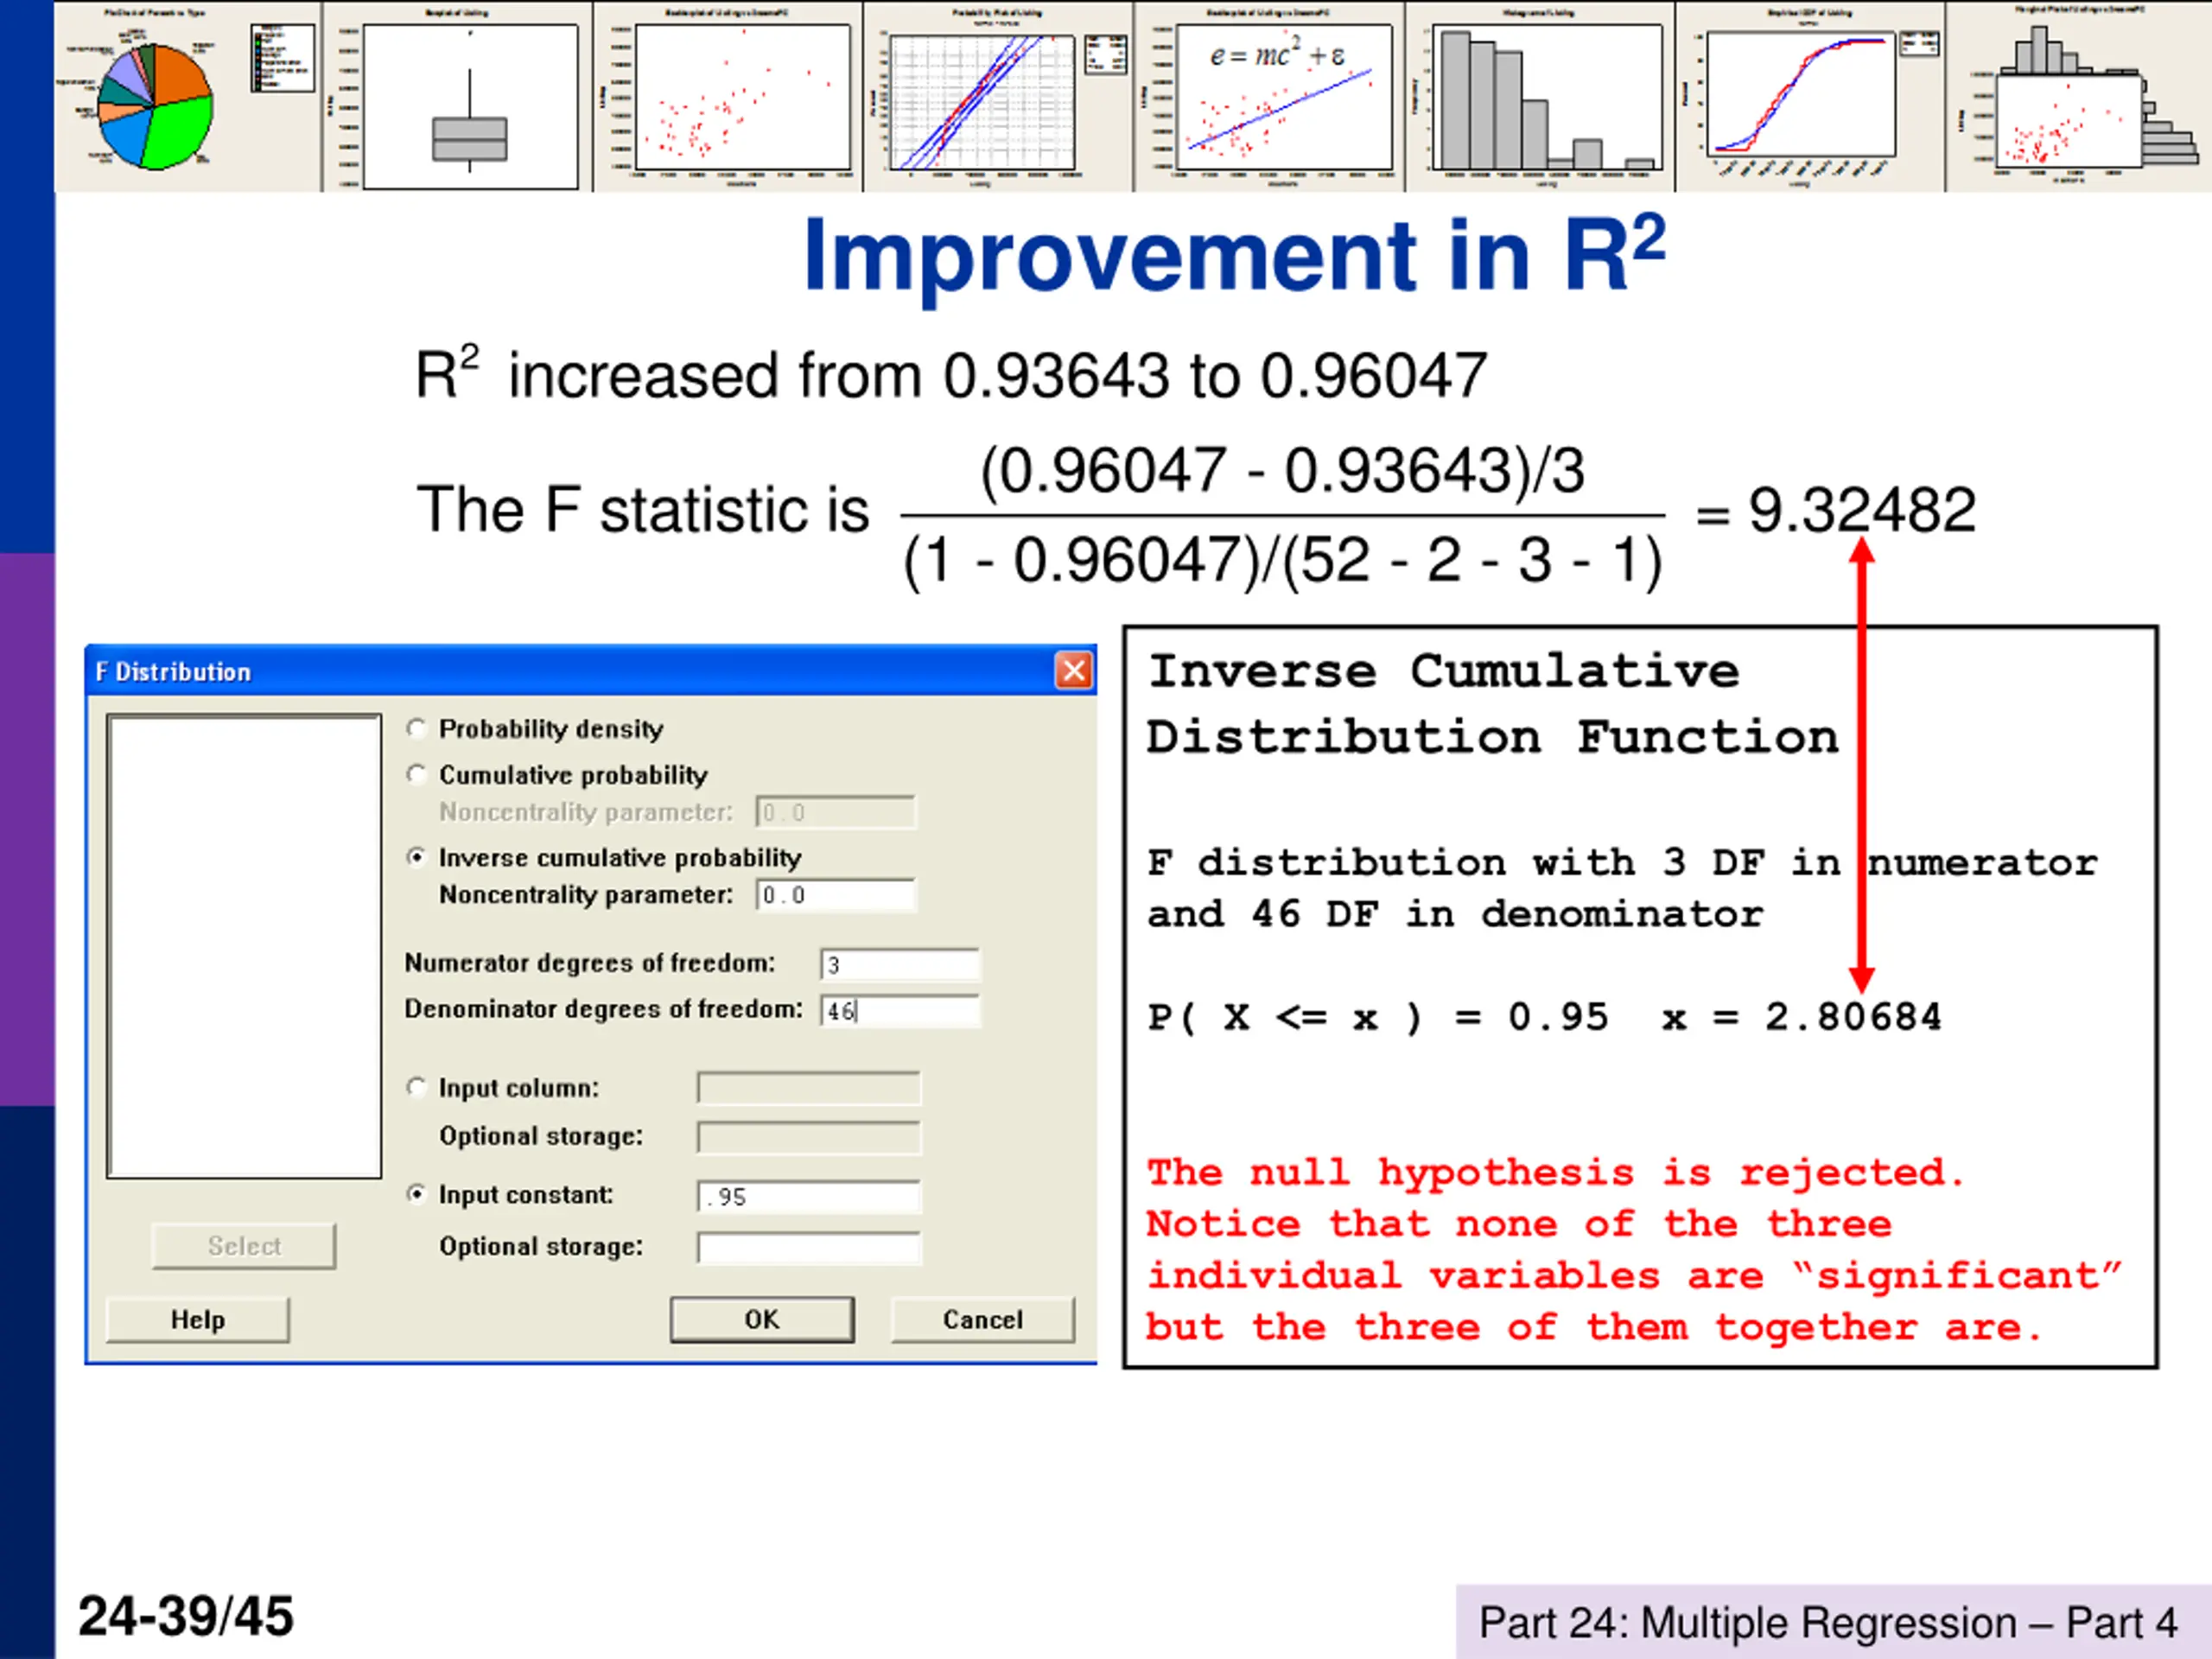Click the disabled Noncentrality parameter field
Screen dimensions: 2212x1659
pyautogui.click(x=835, y=812)
